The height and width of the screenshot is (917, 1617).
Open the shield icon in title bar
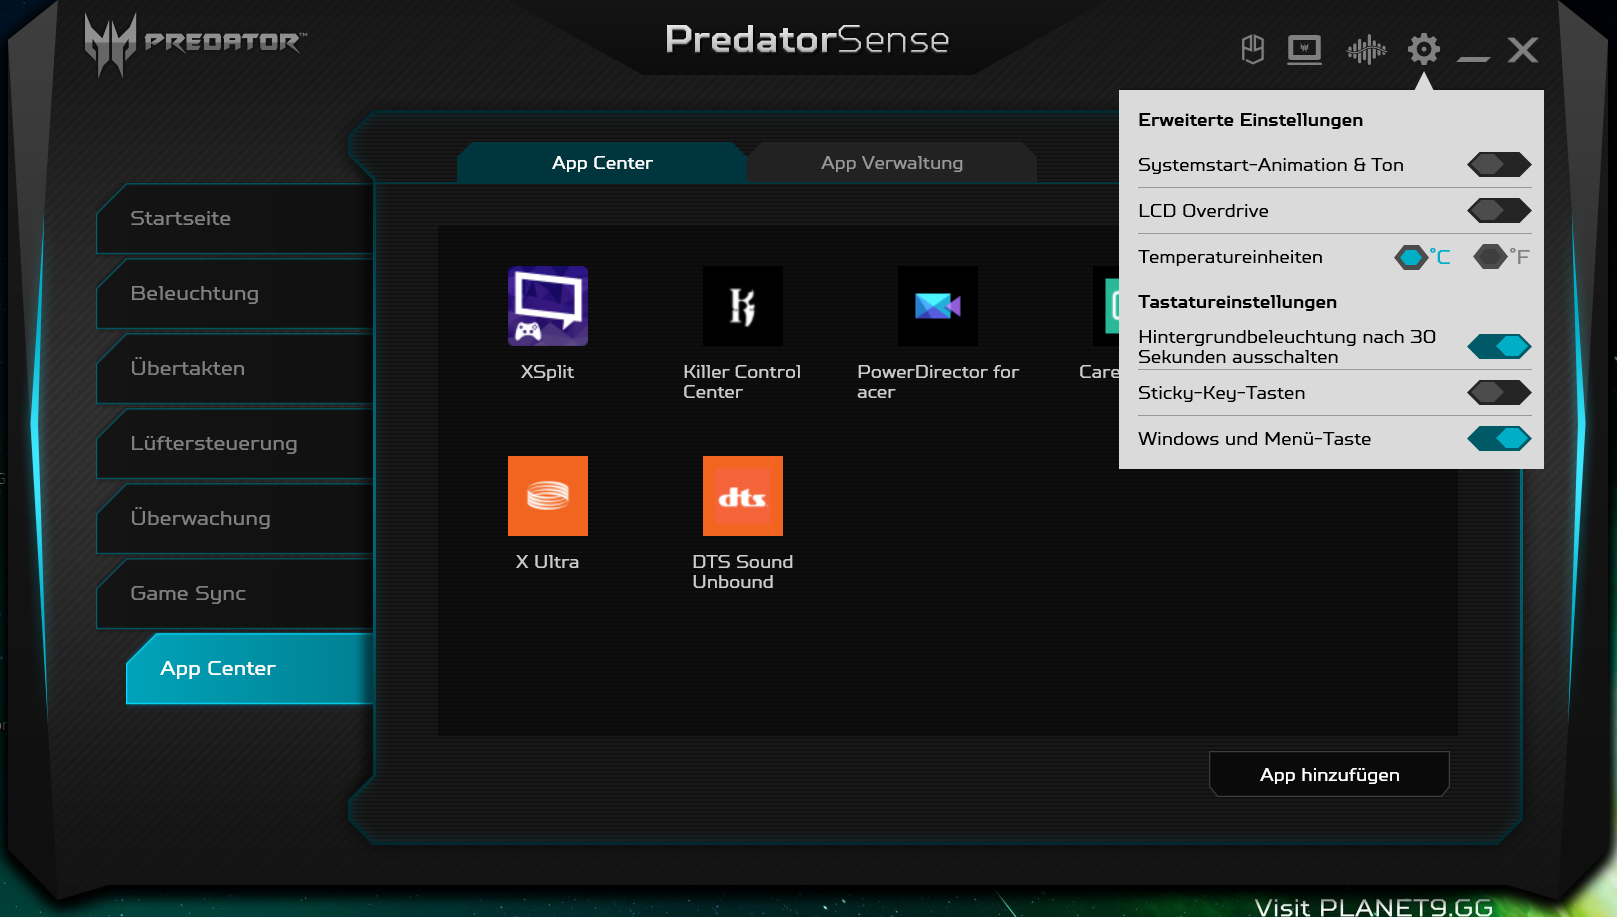(x=1252, y=49)
